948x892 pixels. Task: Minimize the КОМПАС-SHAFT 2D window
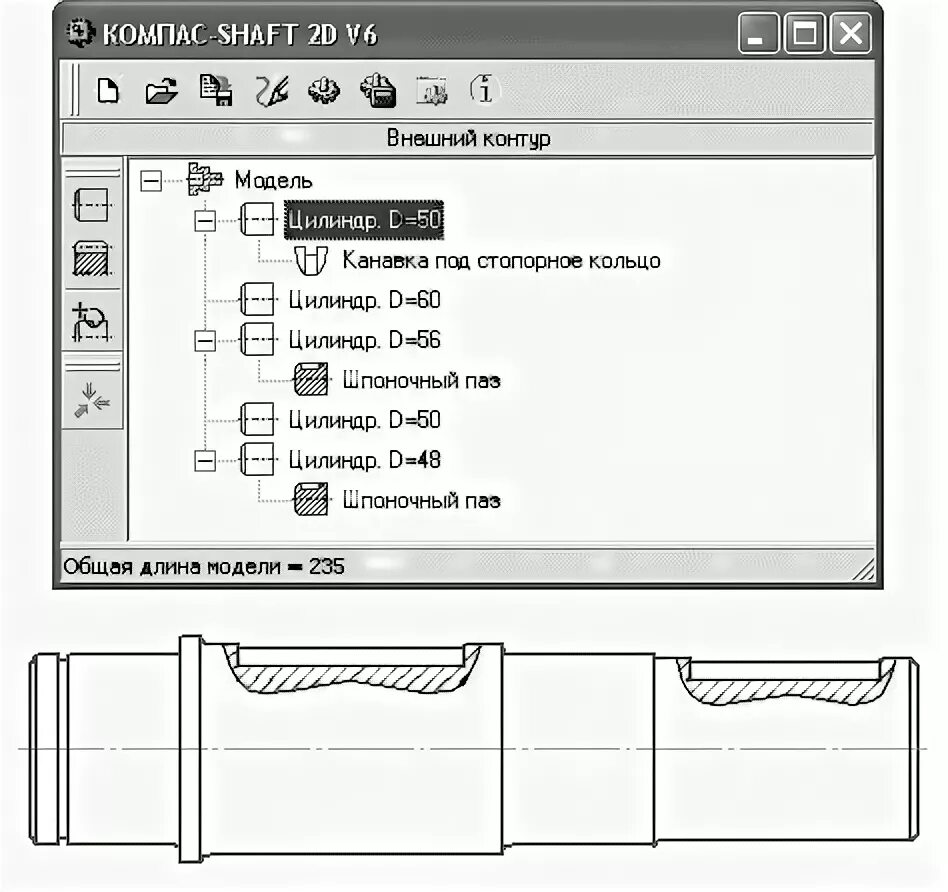758,33
